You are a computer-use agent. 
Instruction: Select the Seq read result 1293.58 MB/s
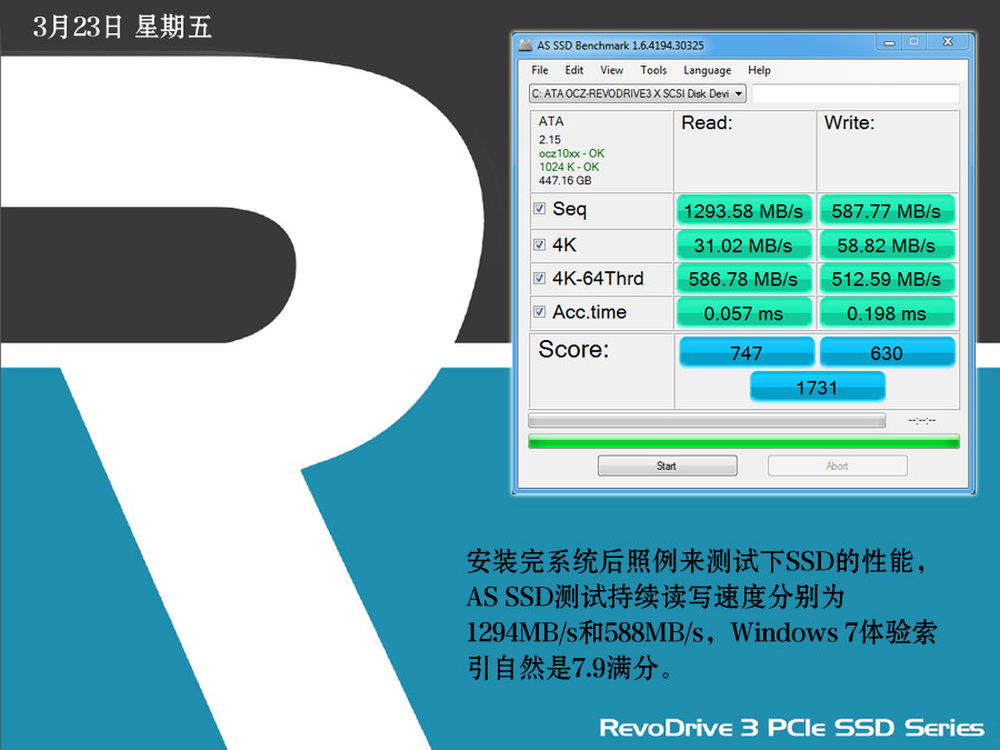[744, 211]
